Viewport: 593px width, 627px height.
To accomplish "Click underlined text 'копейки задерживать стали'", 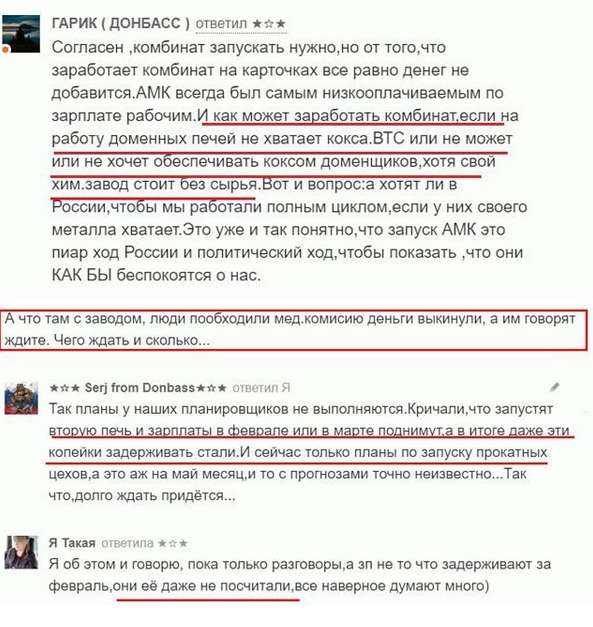I will click(x=143, y=452).
